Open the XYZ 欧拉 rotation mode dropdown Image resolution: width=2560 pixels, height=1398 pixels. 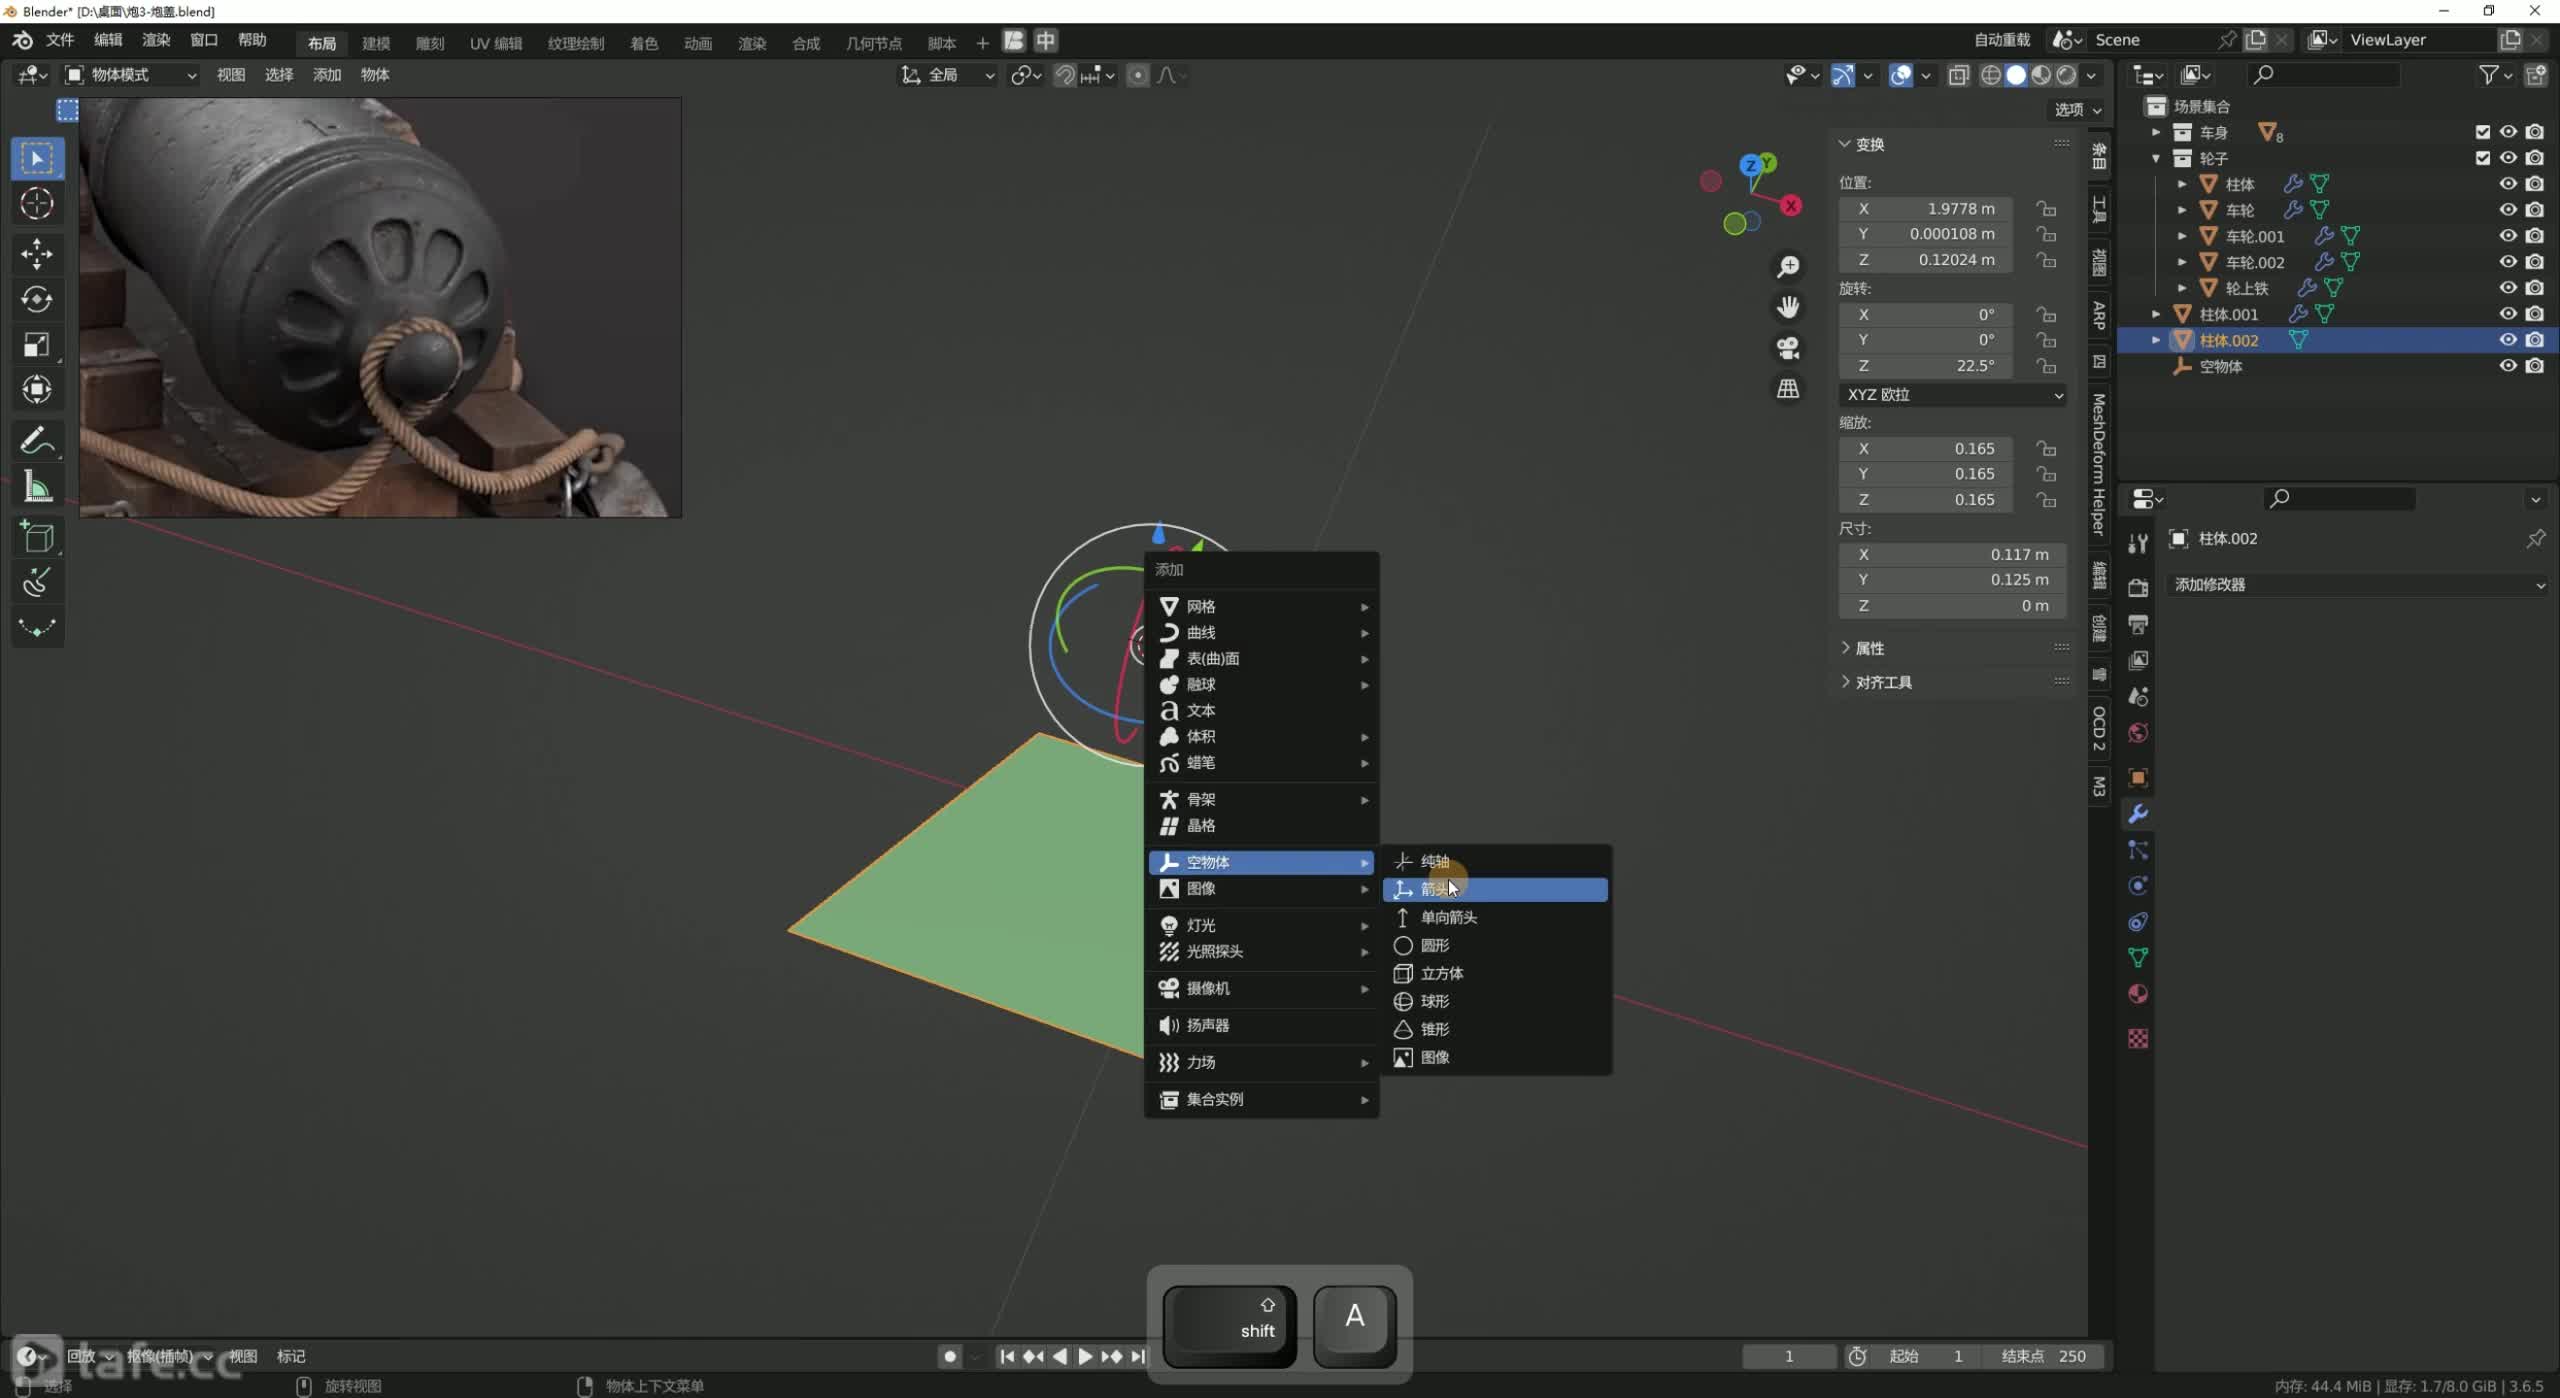point(1953,395)
